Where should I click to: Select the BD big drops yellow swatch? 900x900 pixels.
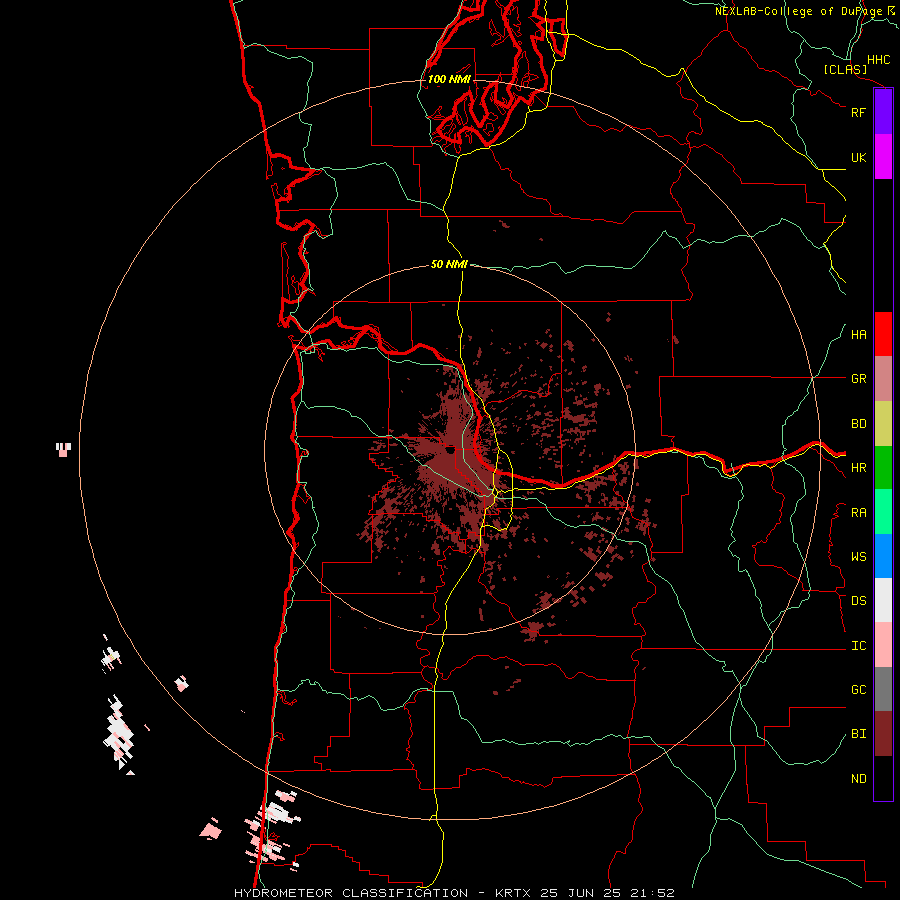pos(883,424)
